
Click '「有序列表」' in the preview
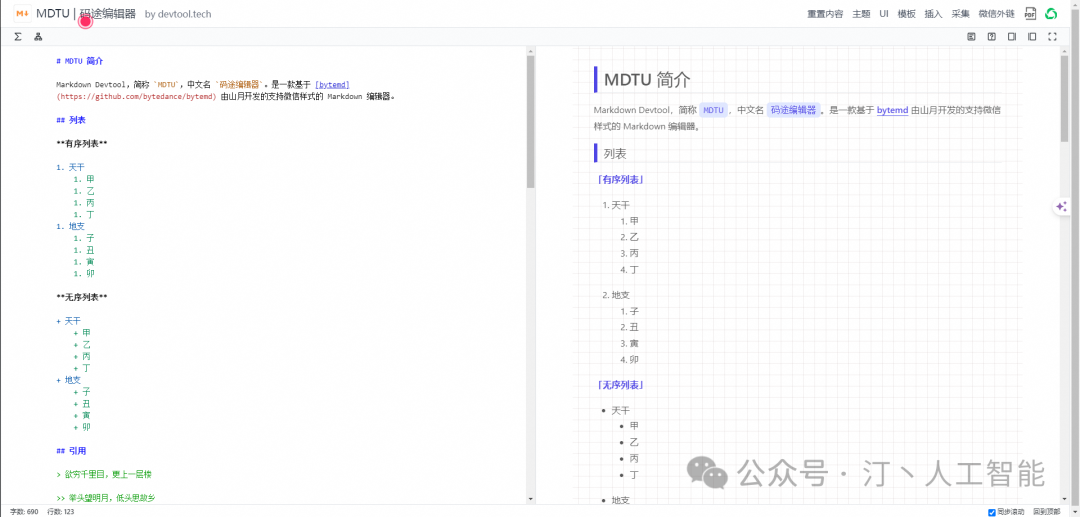click(621, 180)
